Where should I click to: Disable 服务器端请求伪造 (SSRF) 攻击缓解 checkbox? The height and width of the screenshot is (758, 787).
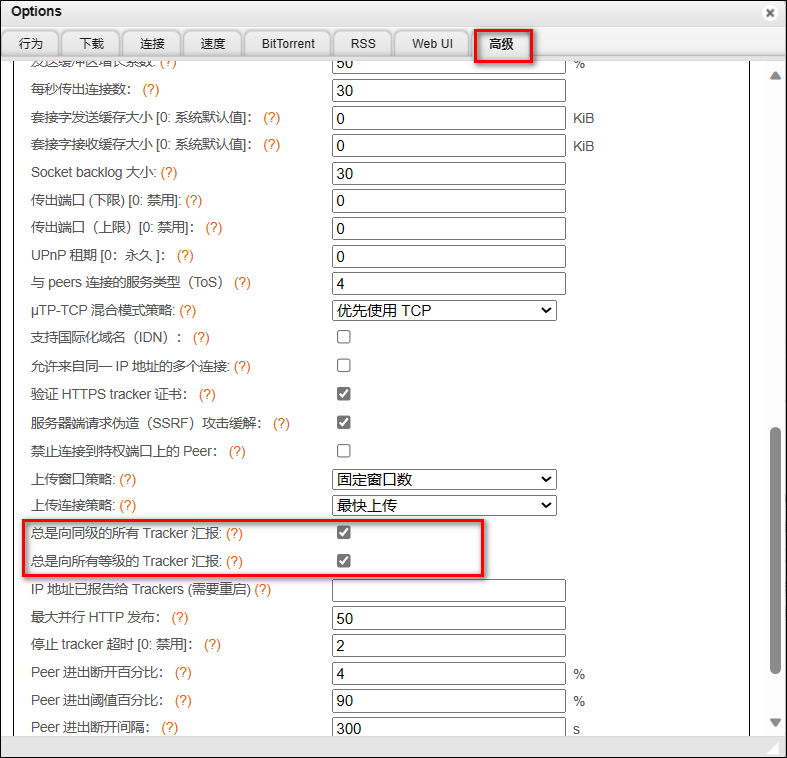[x=343, y=423]
